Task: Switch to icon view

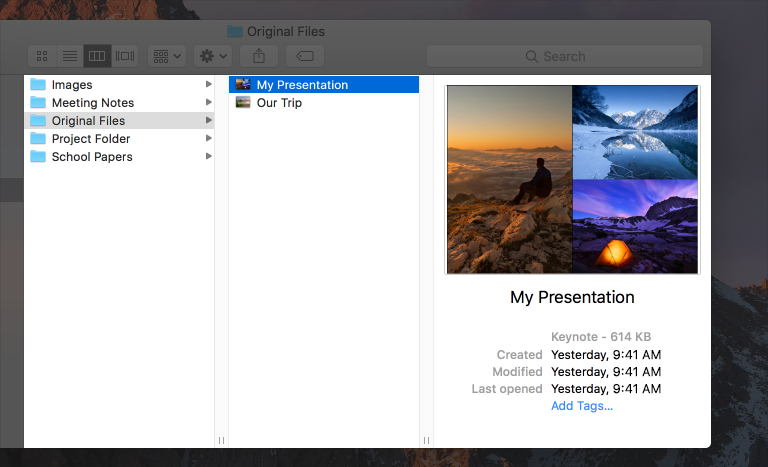Action: point(42,56)
